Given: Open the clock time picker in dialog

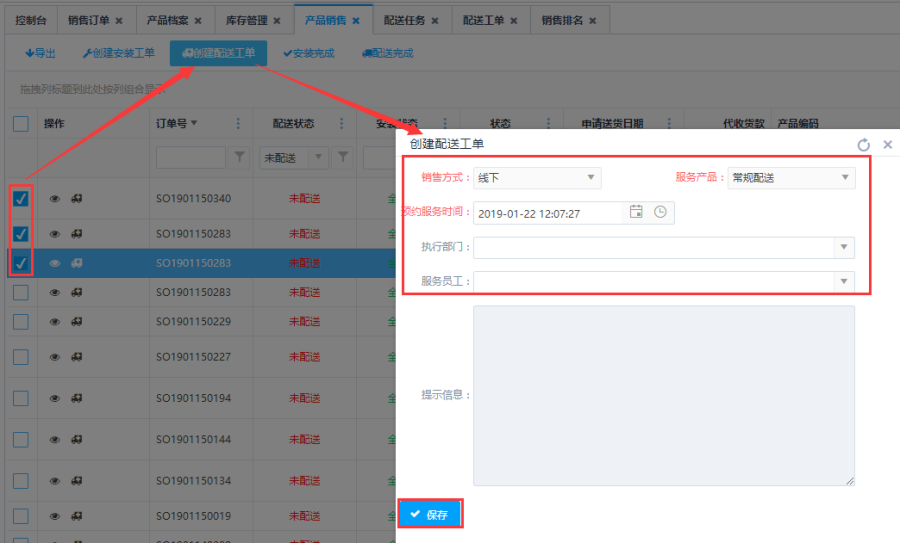Looking at the screenshot, I should click(x=660, y=212).
